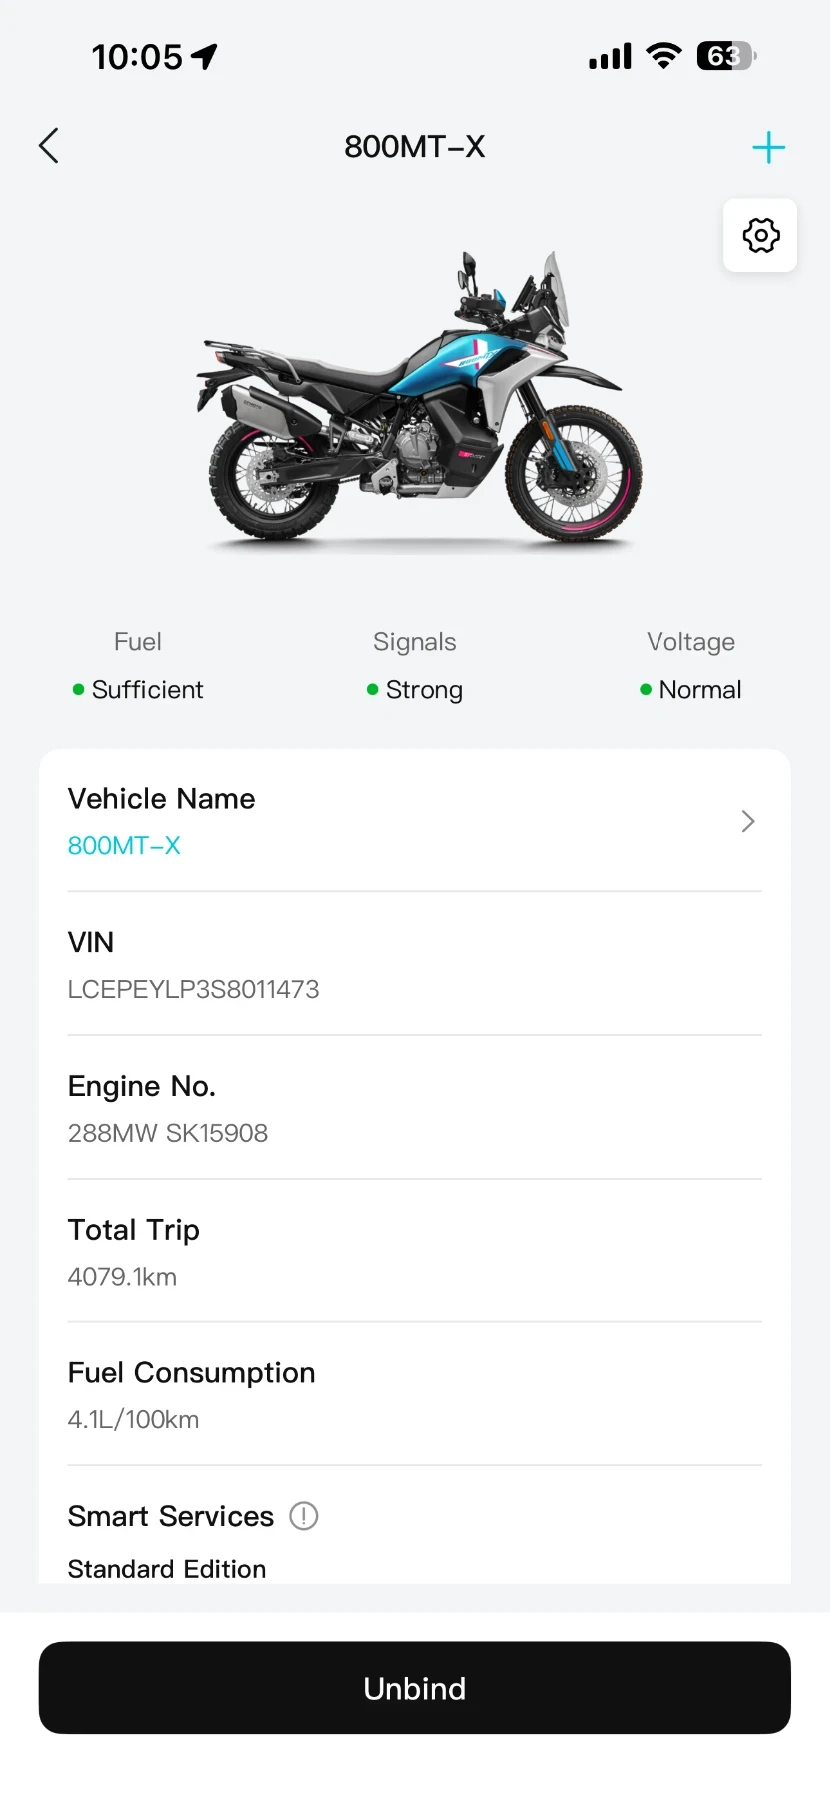Open settings via the gear icon
The image size is (830, 1800).
[760, 236]
